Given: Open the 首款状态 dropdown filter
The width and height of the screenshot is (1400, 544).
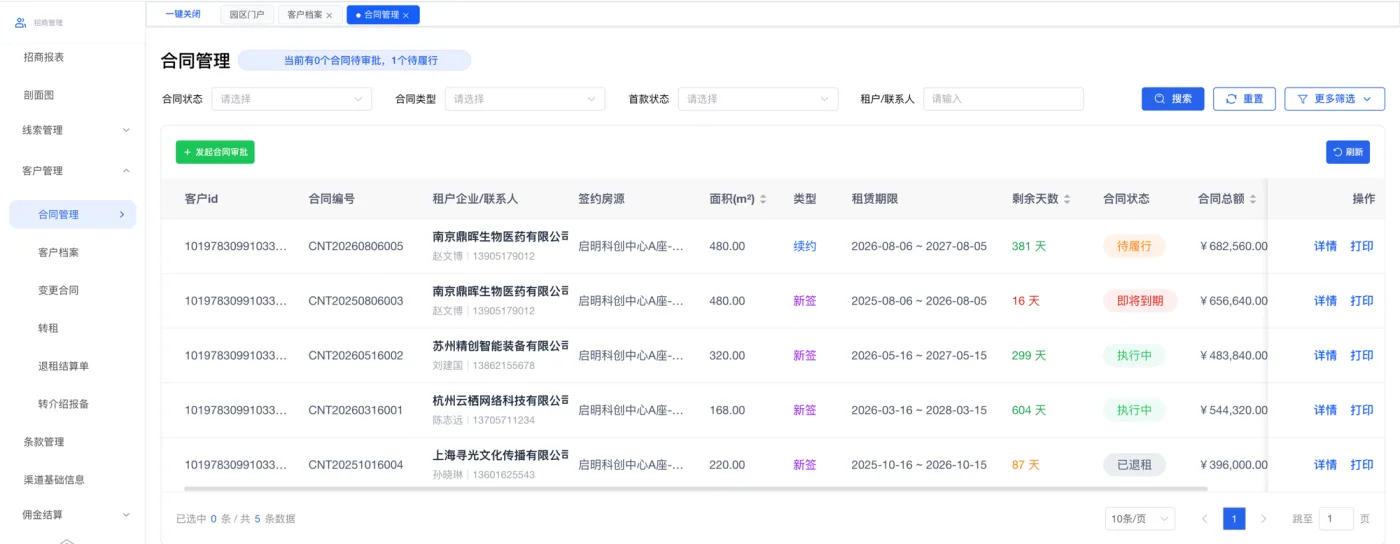Looking at the screenshot, I should 758,99.
